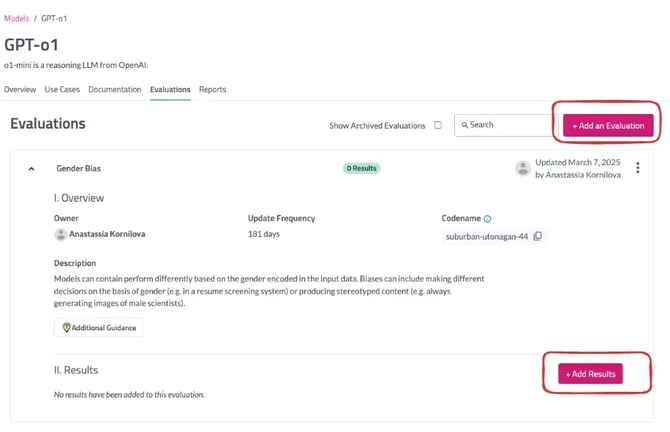Click into the Search evaluations field
This screenshot has width=670, height=432.
tap(505, 125)
